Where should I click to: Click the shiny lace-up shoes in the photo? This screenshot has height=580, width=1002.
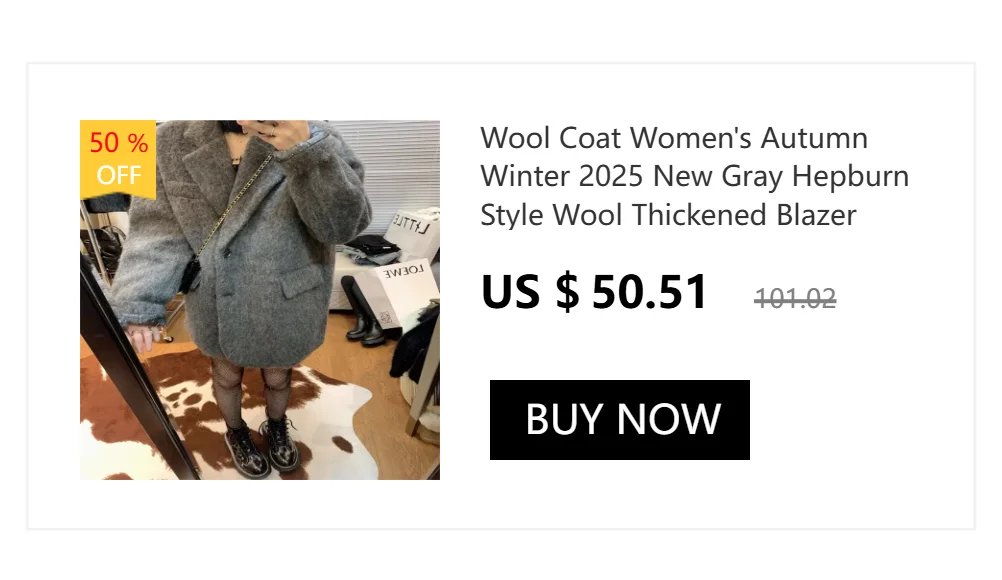click(x=263, y=446)
